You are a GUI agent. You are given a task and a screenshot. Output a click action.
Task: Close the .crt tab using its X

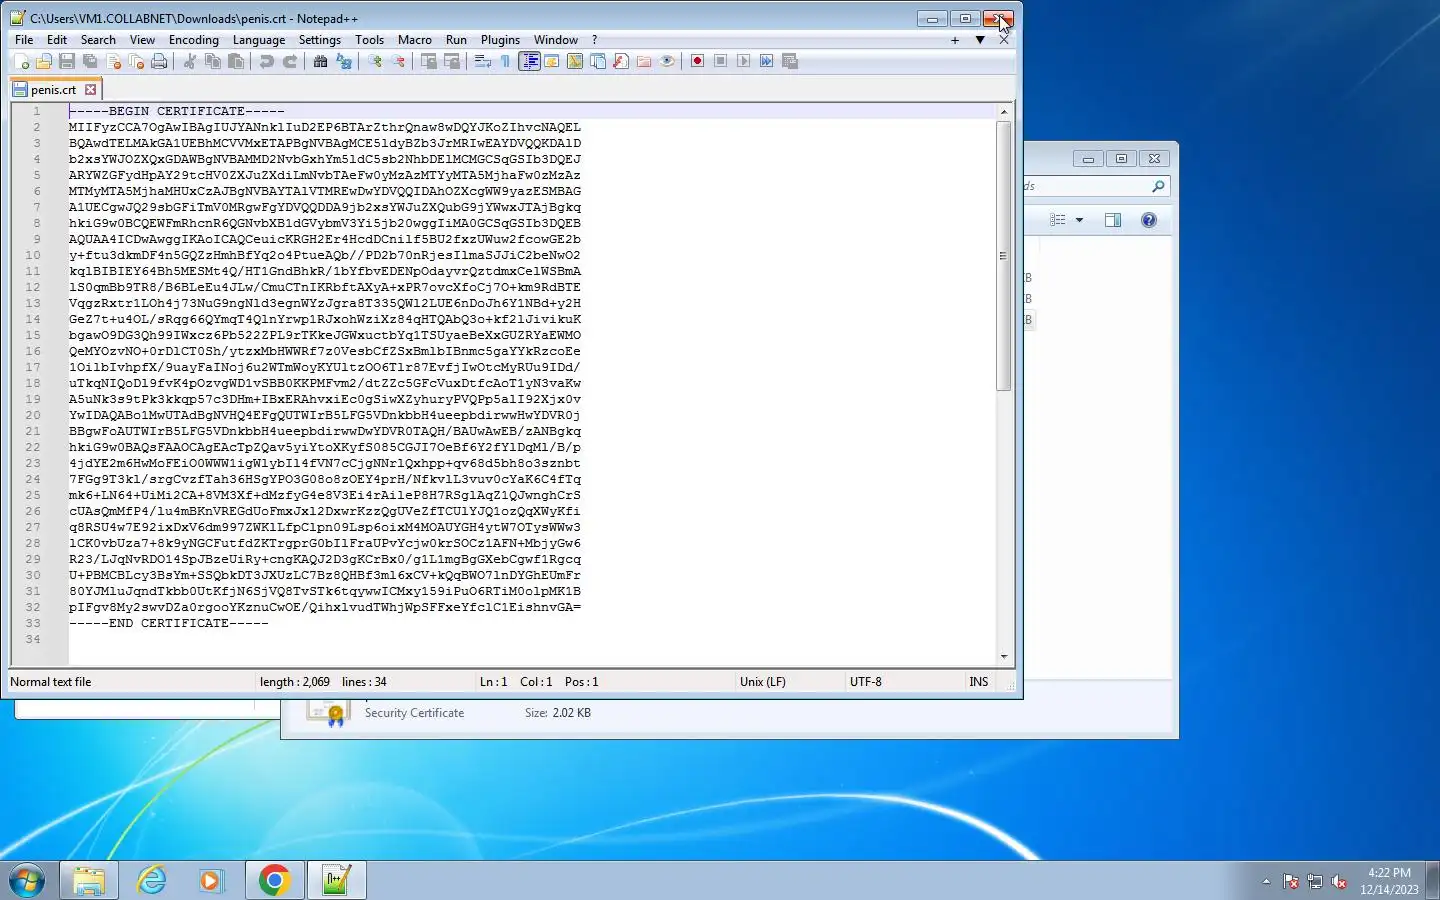coord(90,89)
